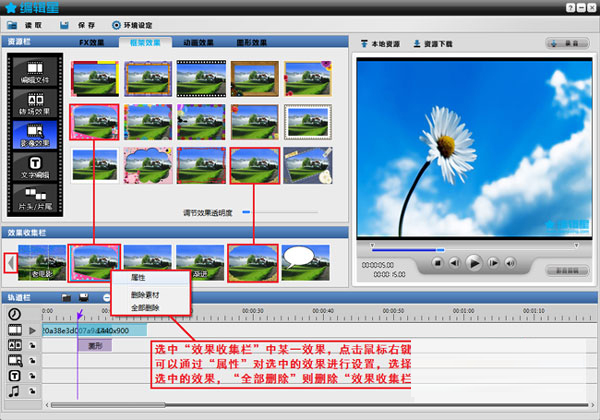This screenshot has height=420, width=600.
Task: Select 文字编辑 text editing sidebar icon
Action: (x=35, y=167)
